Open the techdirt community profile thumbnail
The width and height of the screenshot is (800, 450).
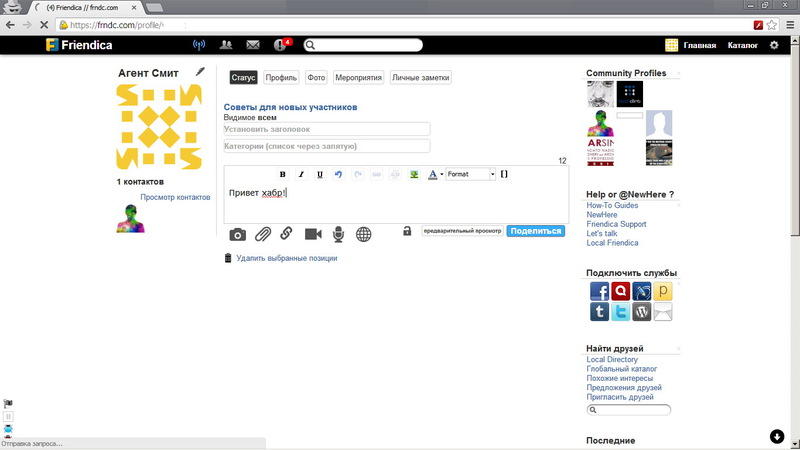pyautogui.click(x=630, y=94)
